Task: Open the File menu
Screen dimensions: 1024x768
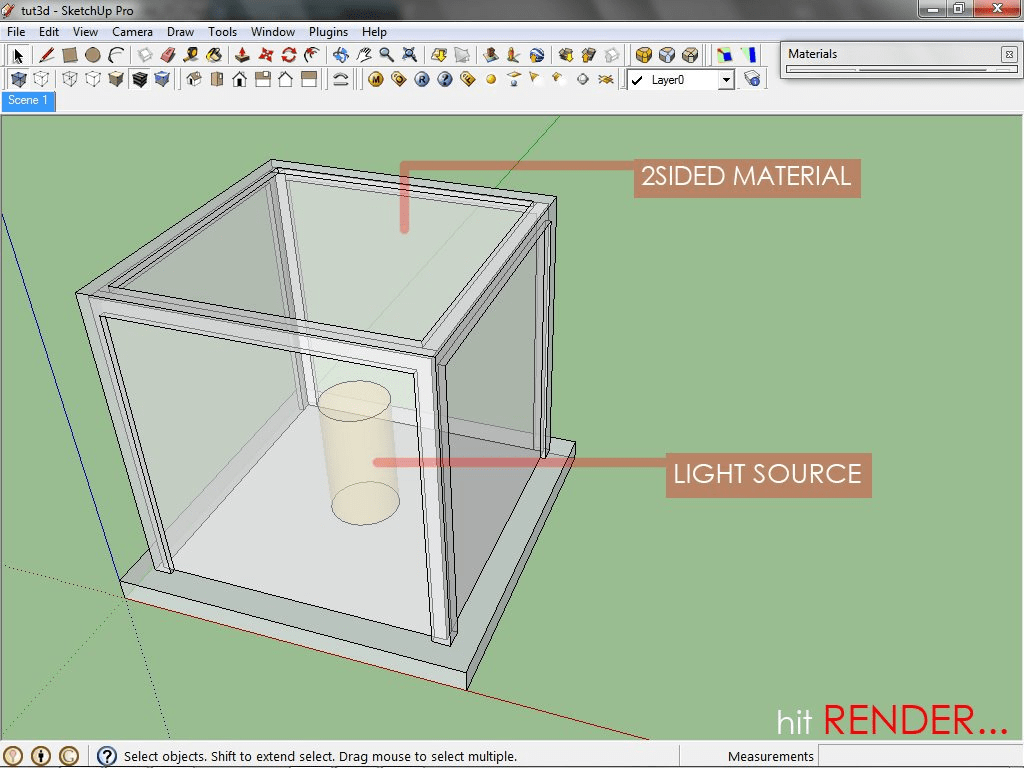Action: (x=16, y=31)
